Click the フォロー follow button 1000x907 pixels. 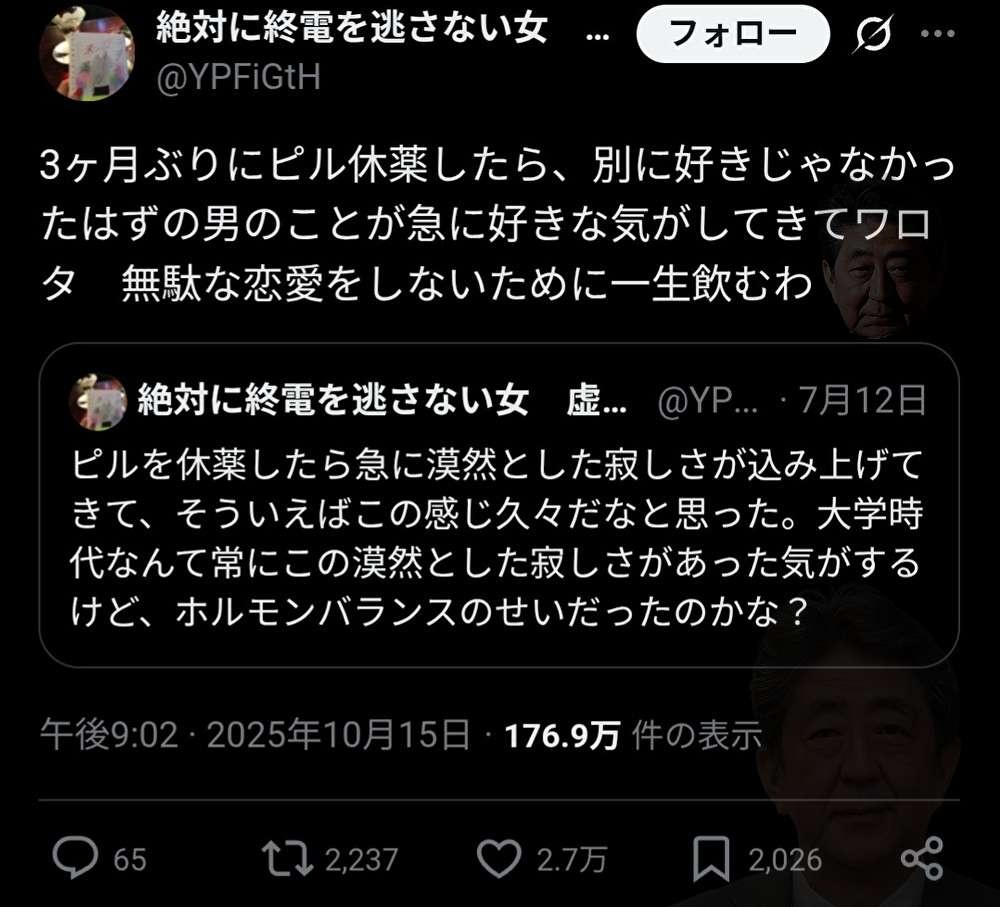[x=733, y=33]
